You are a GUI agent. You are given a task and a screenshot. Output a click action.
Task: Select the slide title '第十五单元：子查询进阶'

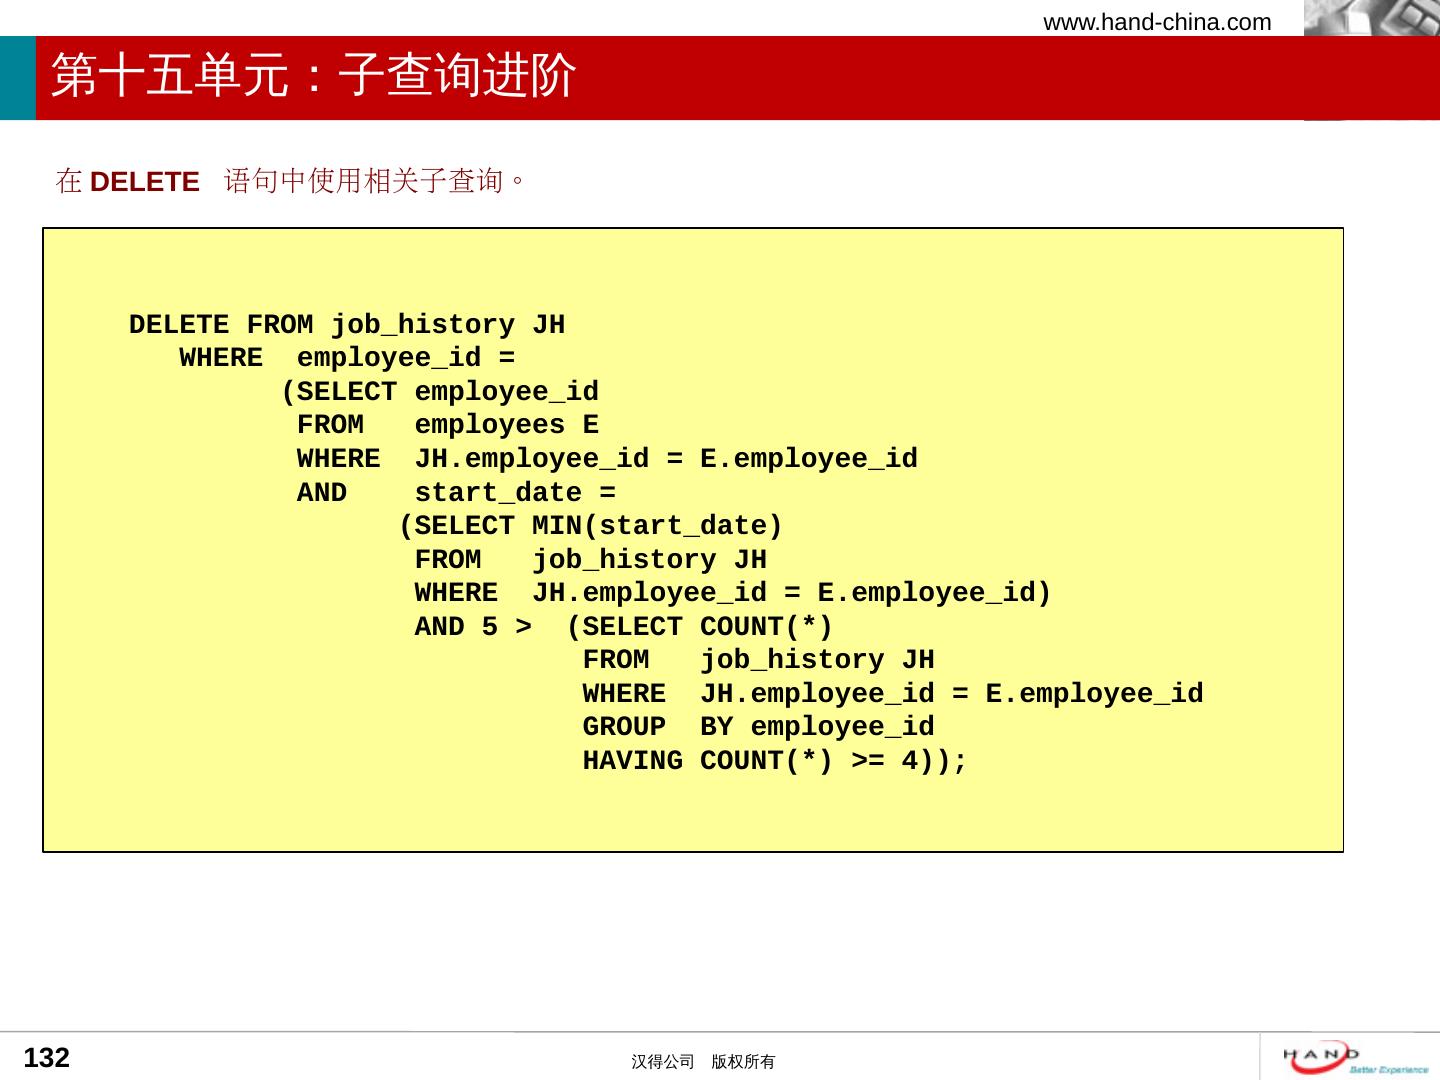313,76
